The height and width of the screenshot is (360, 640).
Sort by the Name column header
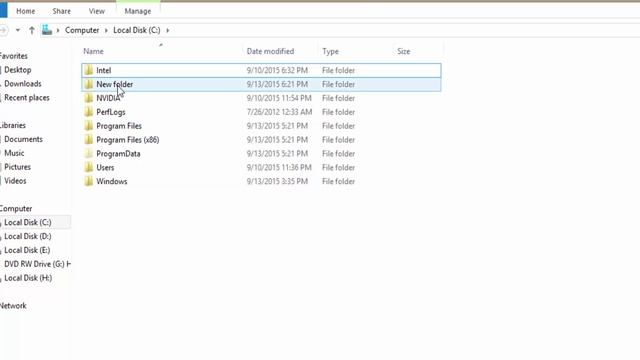coord(93,51)
